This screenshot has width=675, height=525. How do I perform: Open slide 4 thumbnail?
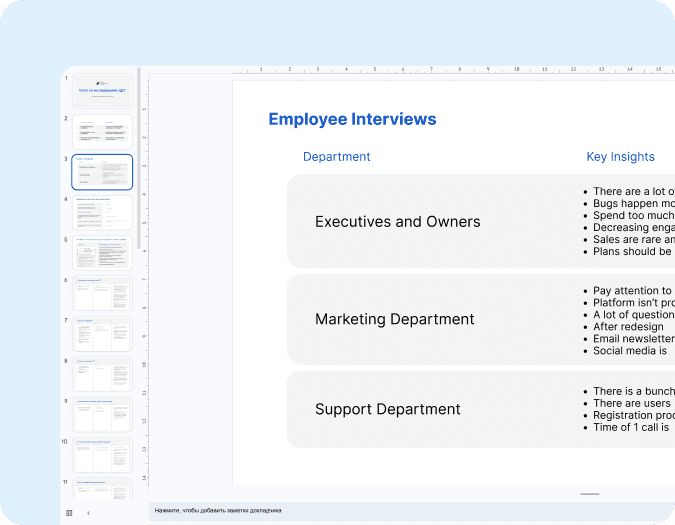click(102, 213)
